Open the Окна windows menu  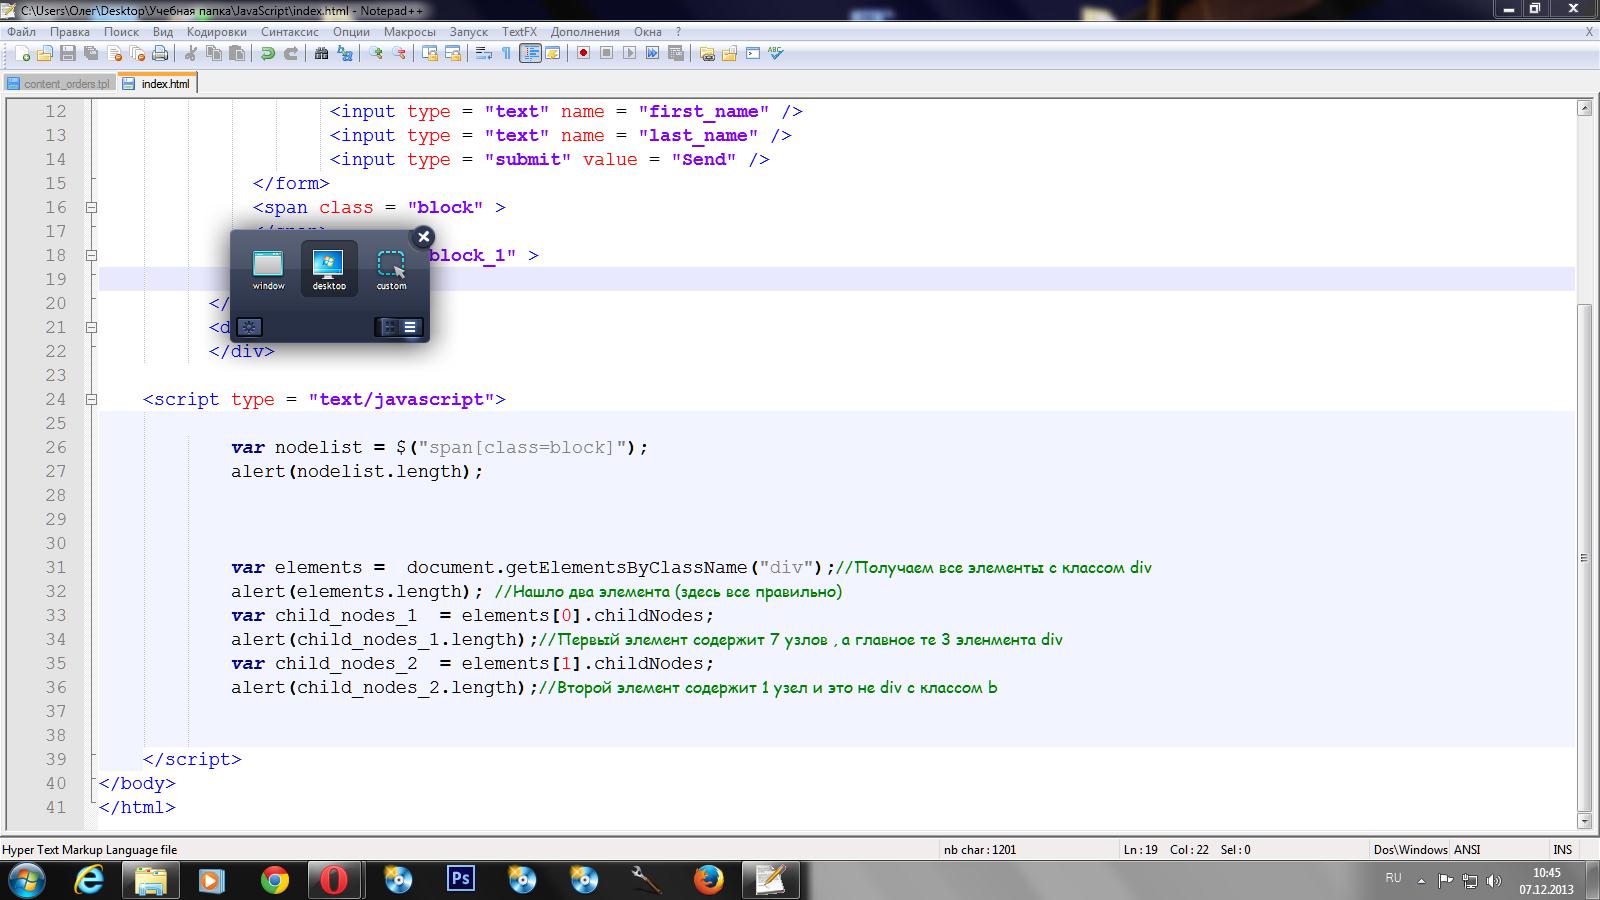[647, 32]
